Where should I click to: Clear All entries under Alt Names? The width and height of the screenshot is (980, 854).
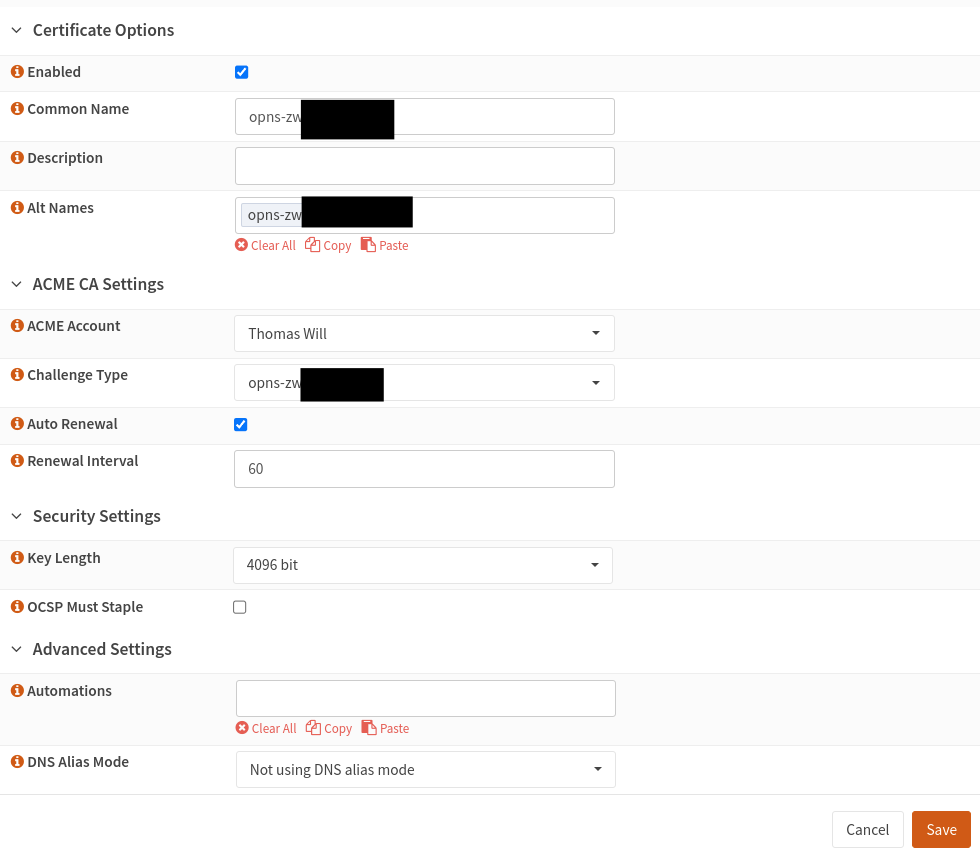click(265, 245)
